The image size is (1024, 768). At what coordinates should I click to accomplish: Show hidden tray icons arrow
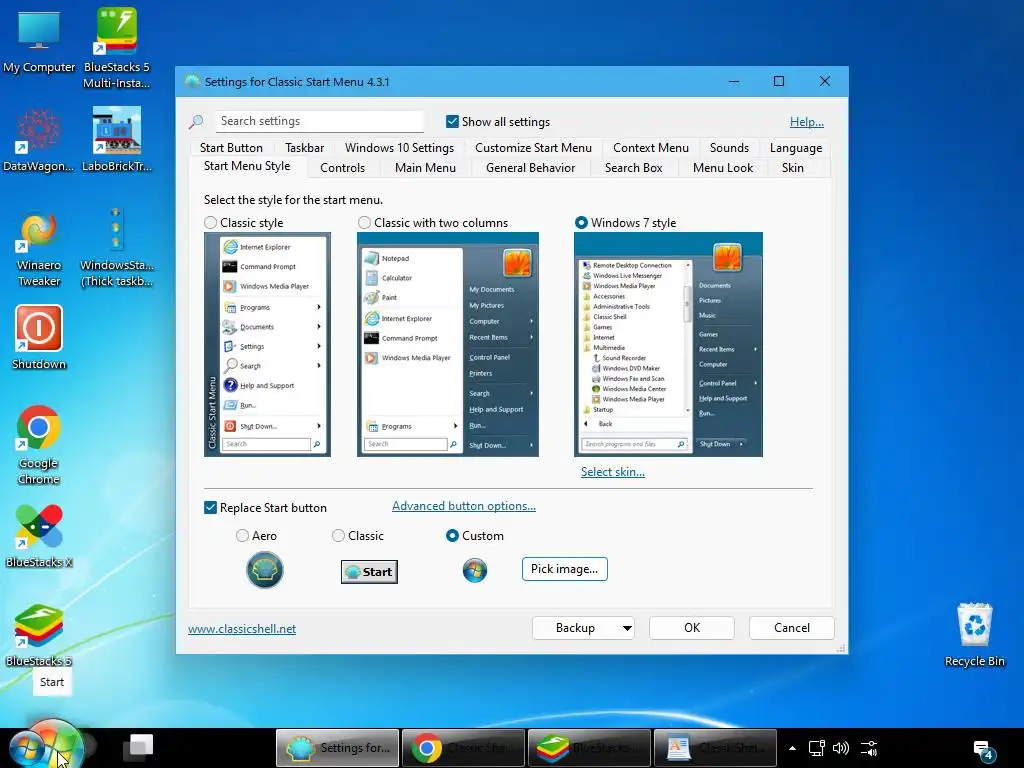tap(792, 748)
